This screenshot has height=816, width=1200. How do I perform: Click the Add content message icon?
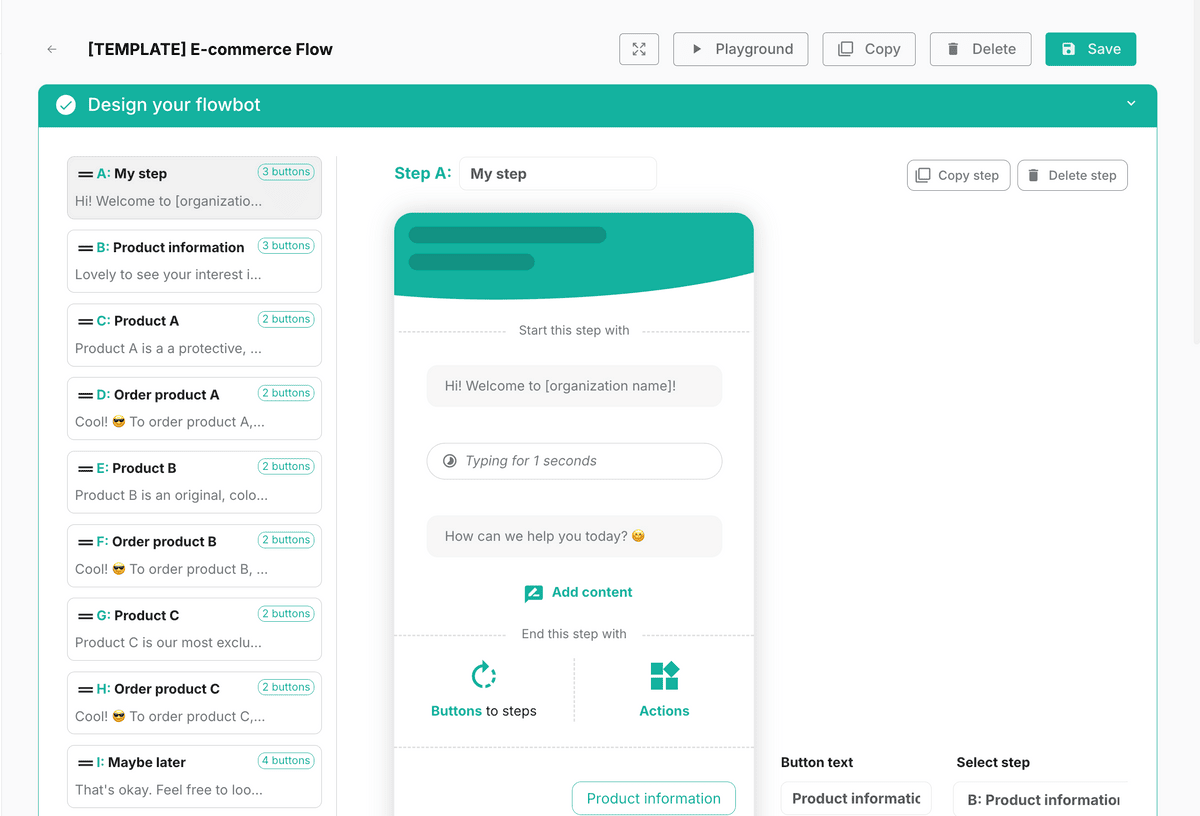(x=533, y=593)
